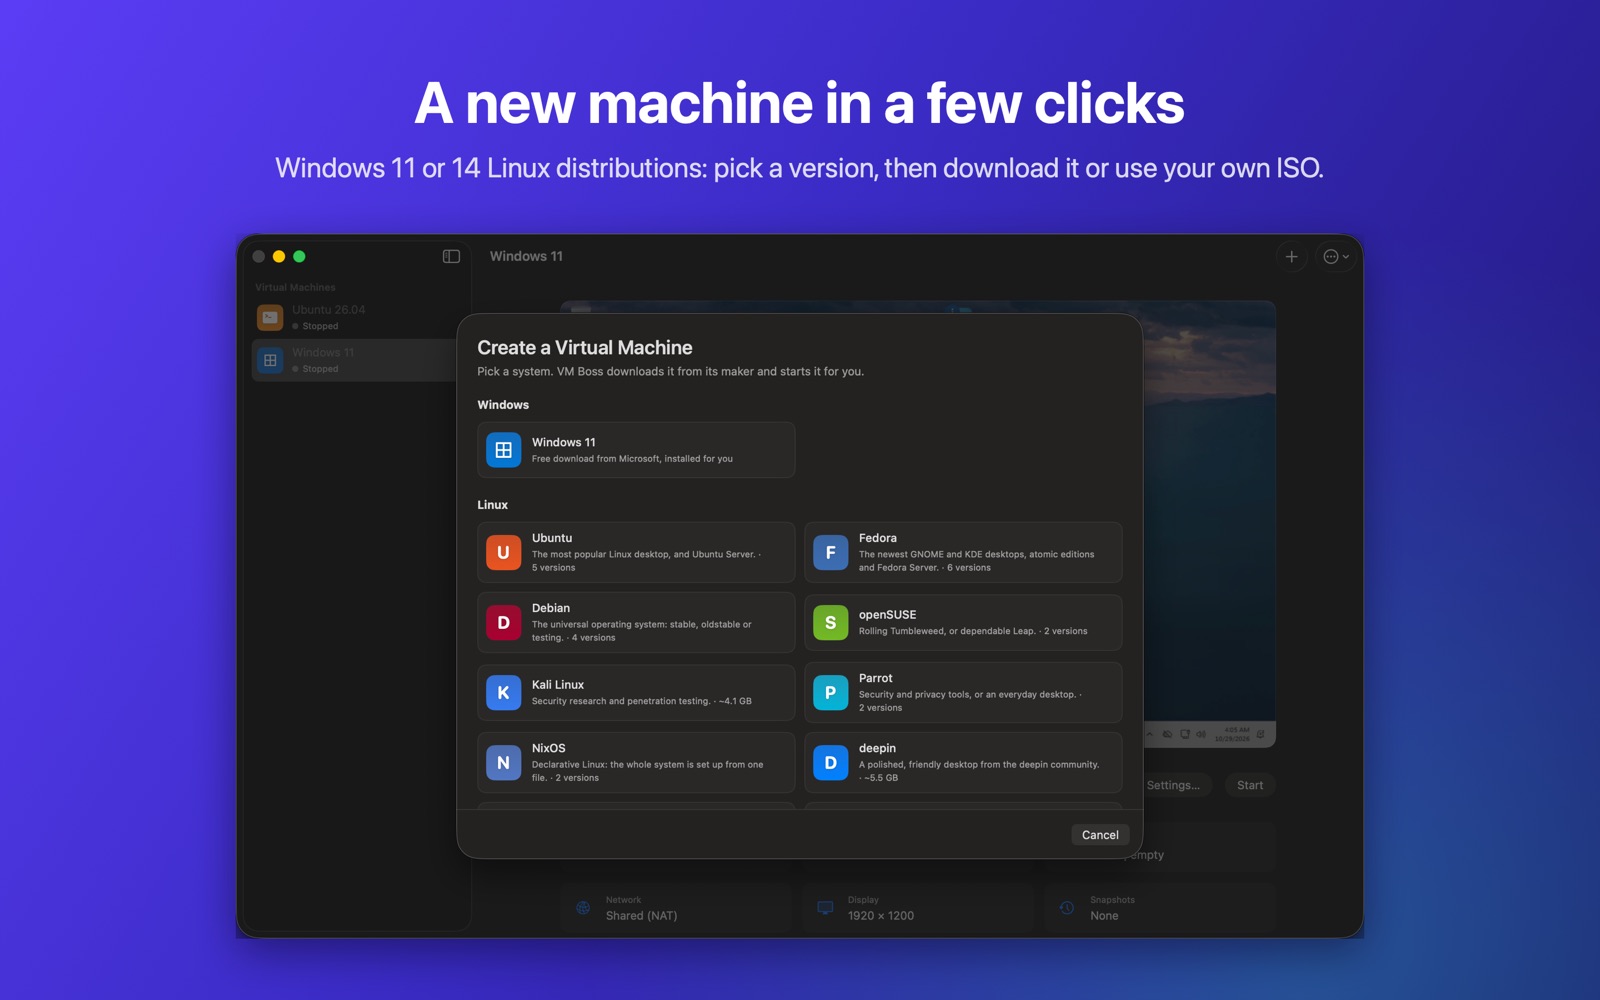Click the 'Linux' section heading
This screenshot has height=1000, width=1600.
(493, 505)
